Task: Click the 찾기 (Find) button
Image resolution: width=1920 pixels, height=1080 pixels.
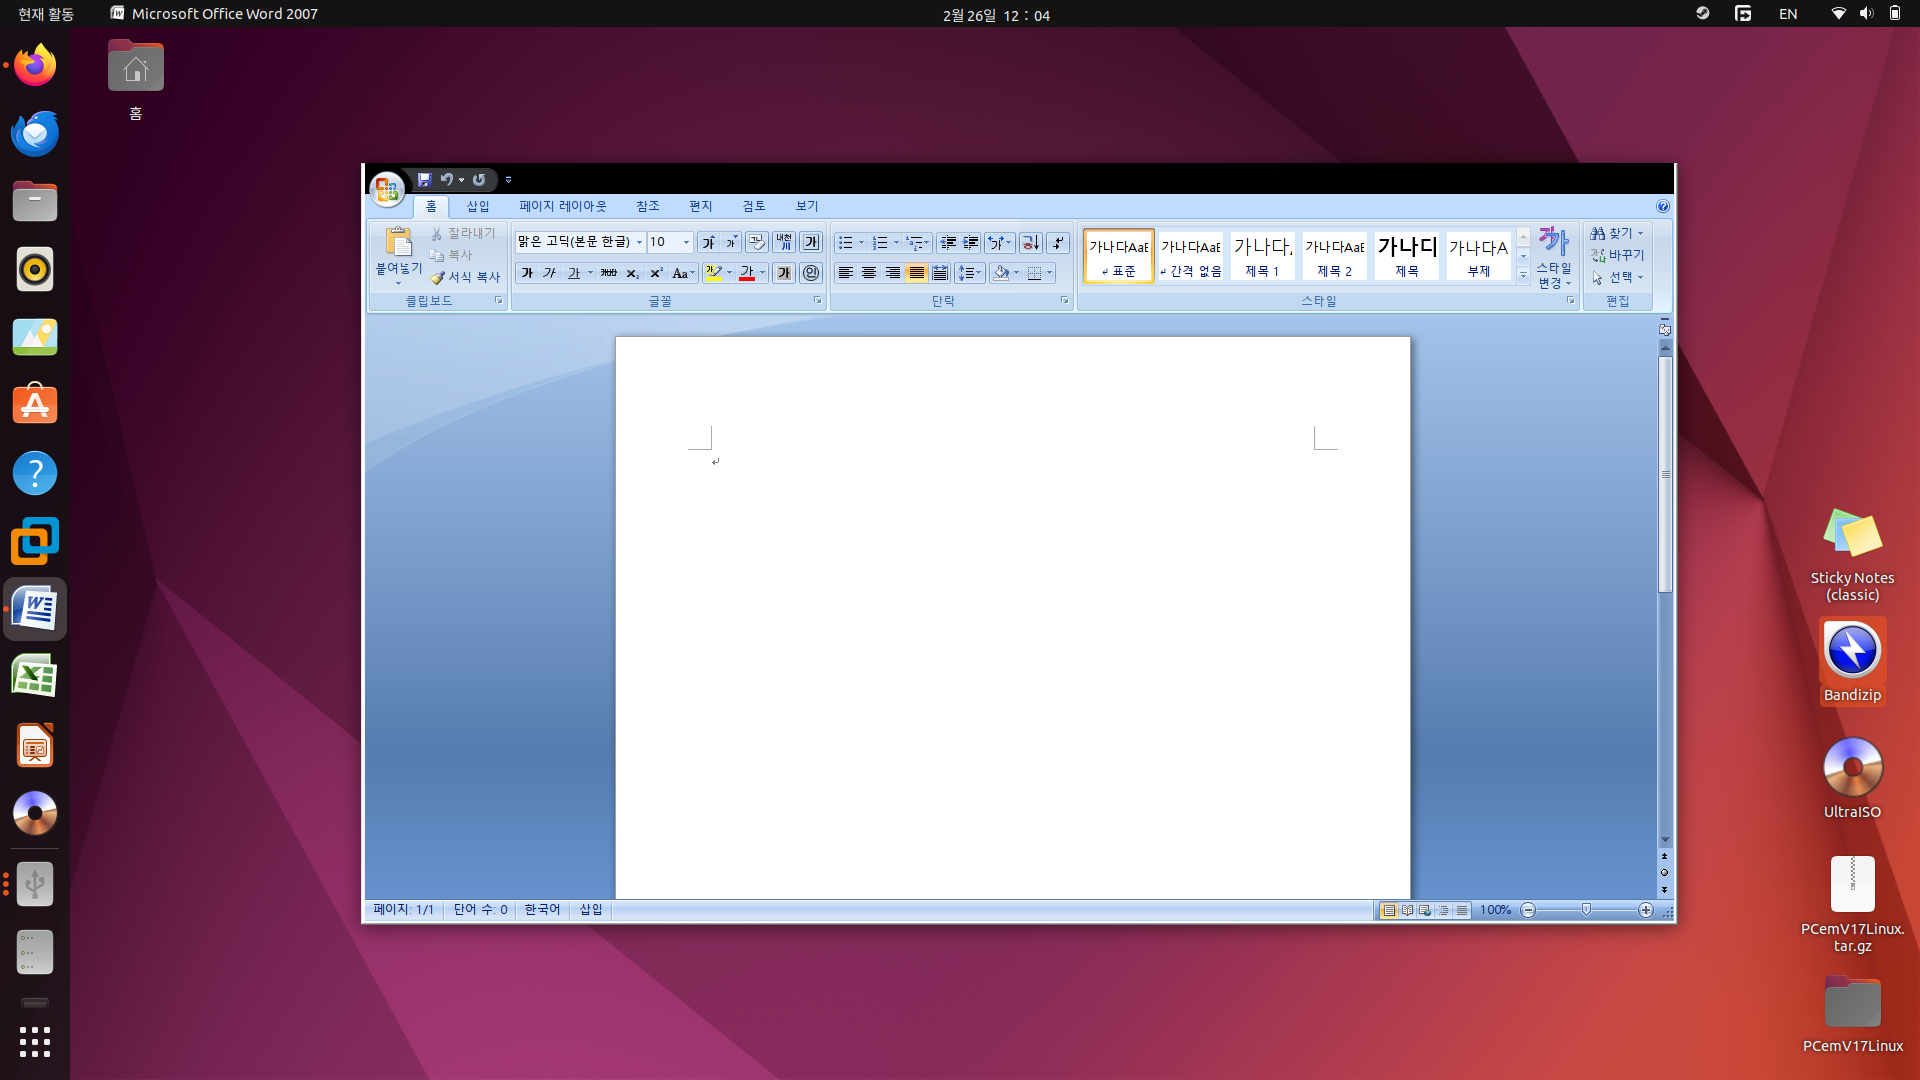Action: tap(1614, 233)
